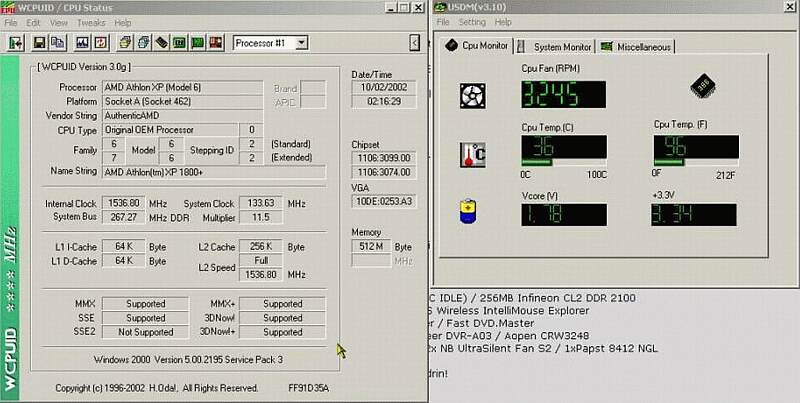
Task: Click the Cpu Temp (F) progress bar
Action: [x=696, y=163]
